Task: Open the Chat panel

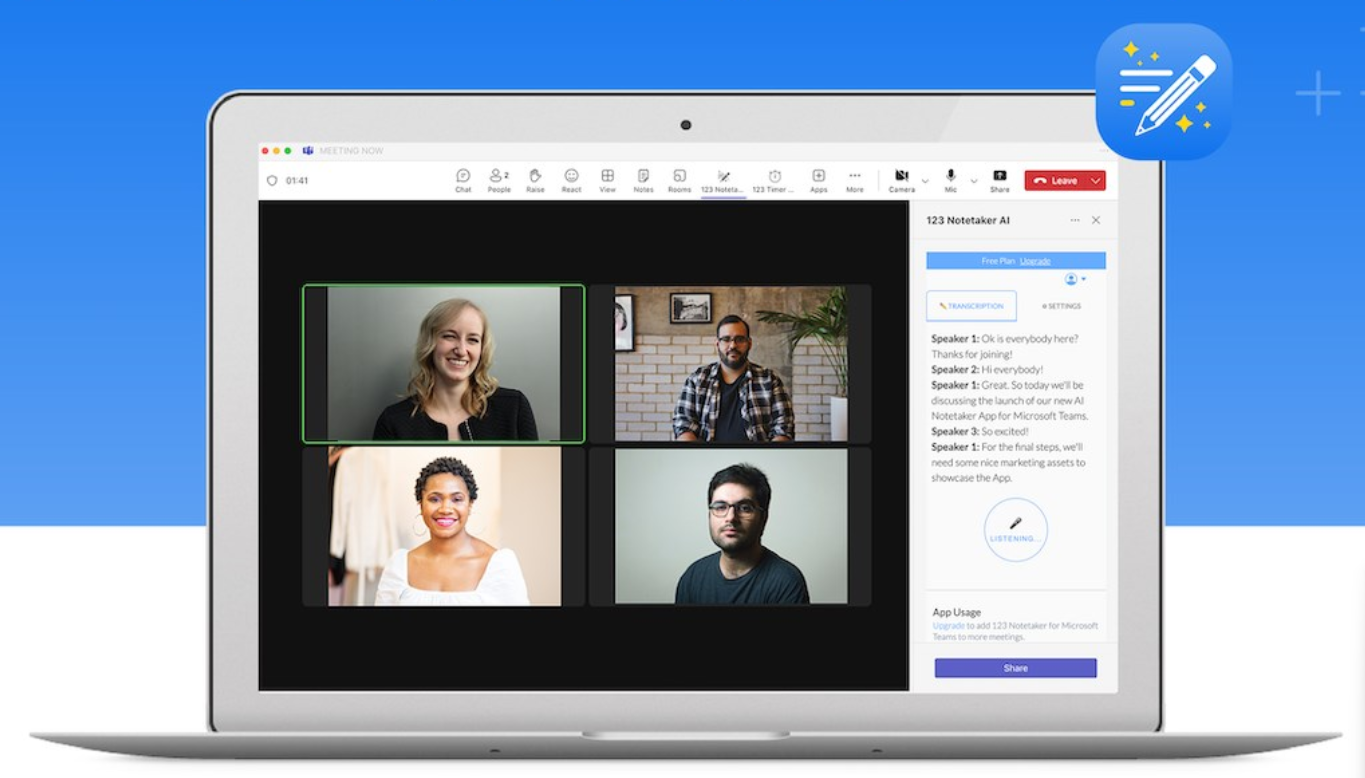Action: [463, 180]
